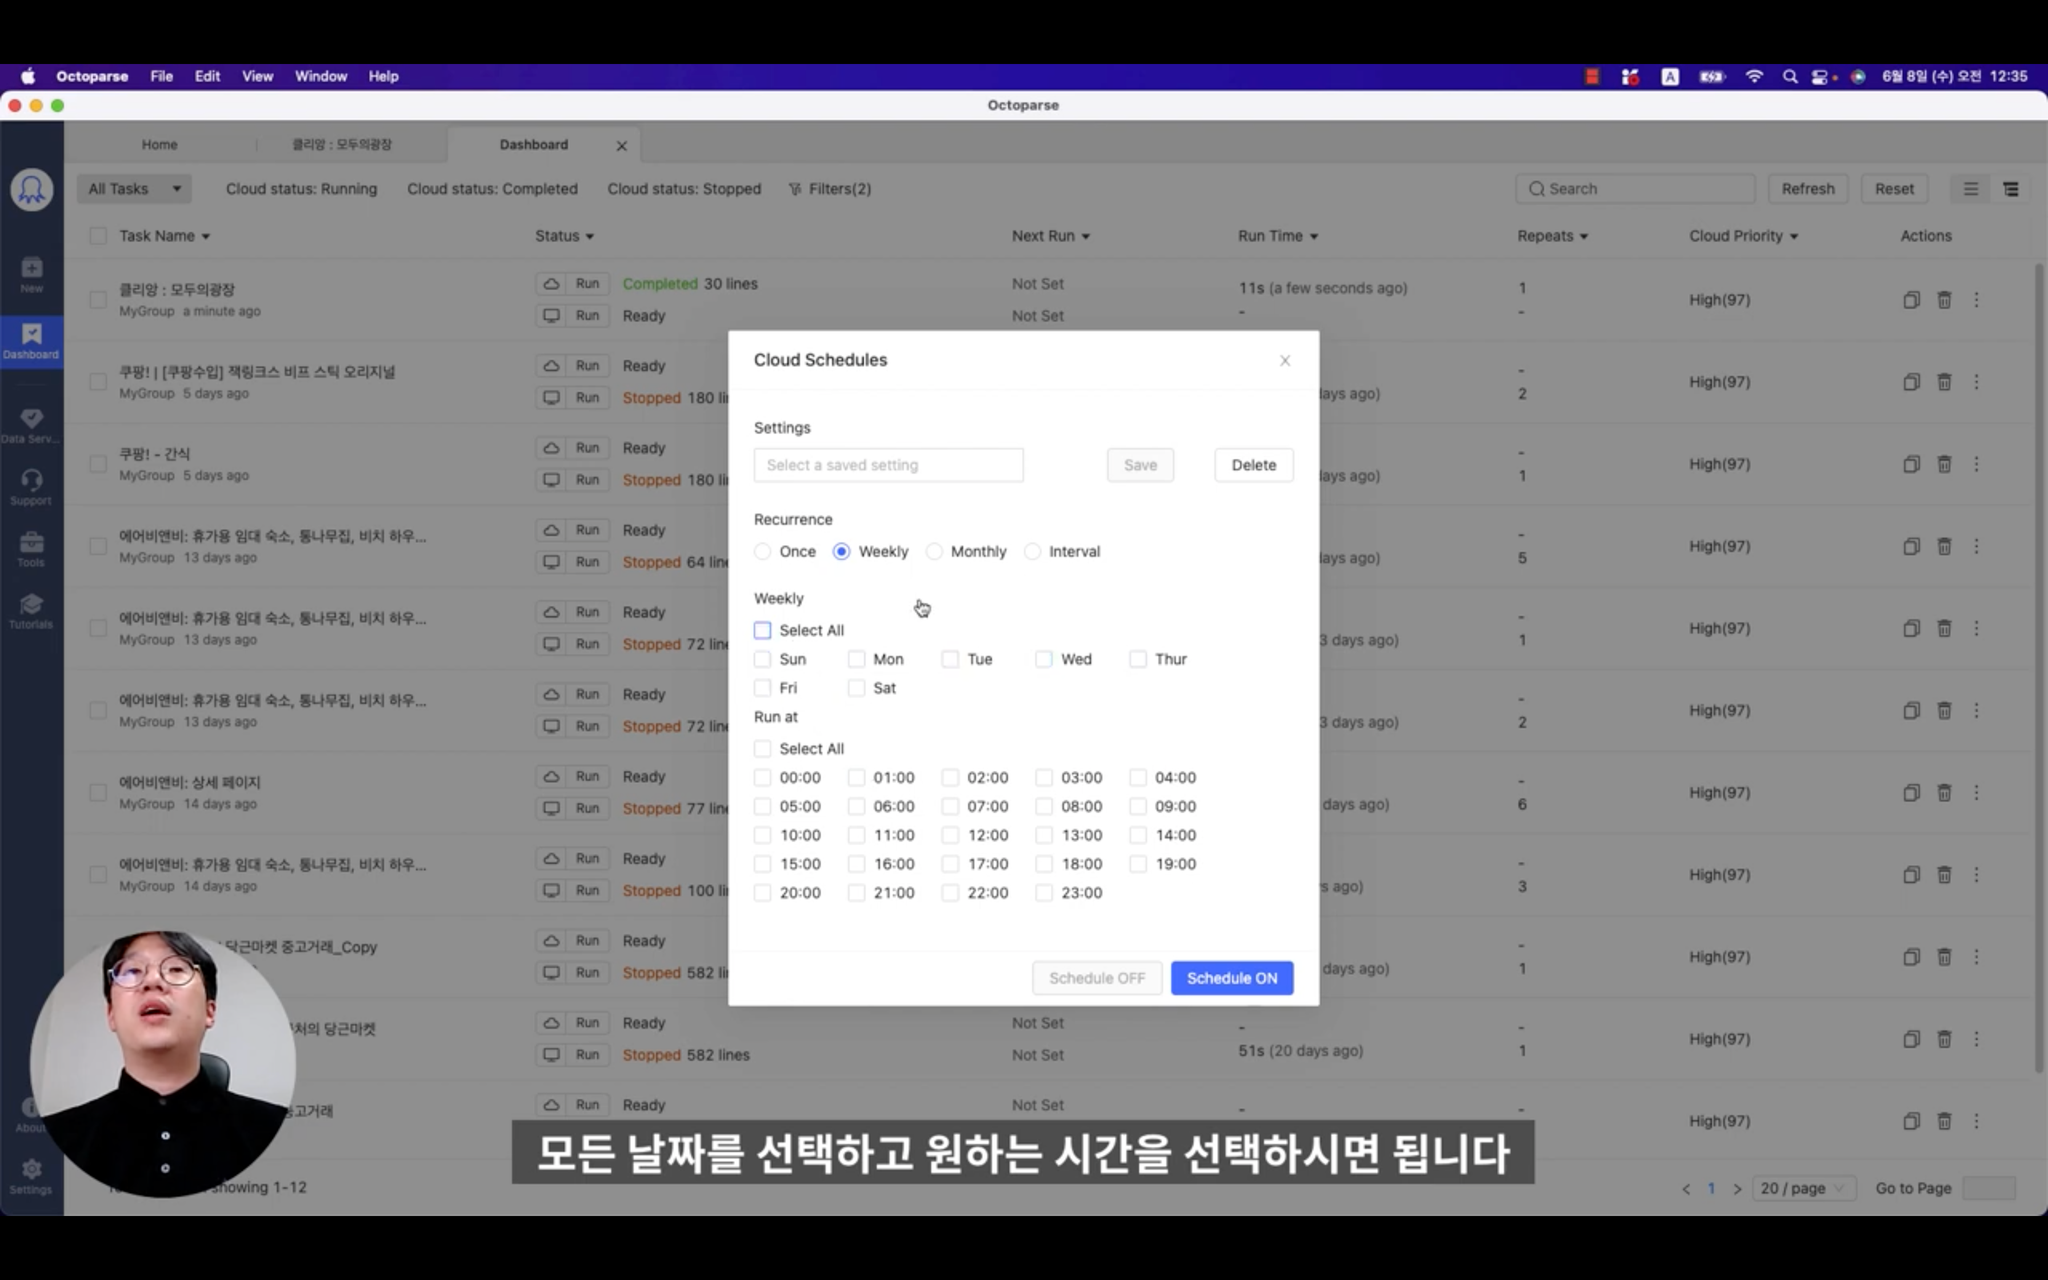Check the Sat day checkbox
This screenshot has height=1280, width=2048.
pyautogui.click(x=856, y=689)
